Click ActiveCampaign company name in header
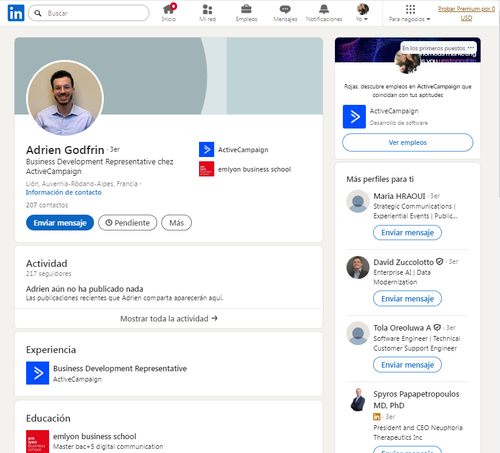500x453 pixels. coord(243,150)
